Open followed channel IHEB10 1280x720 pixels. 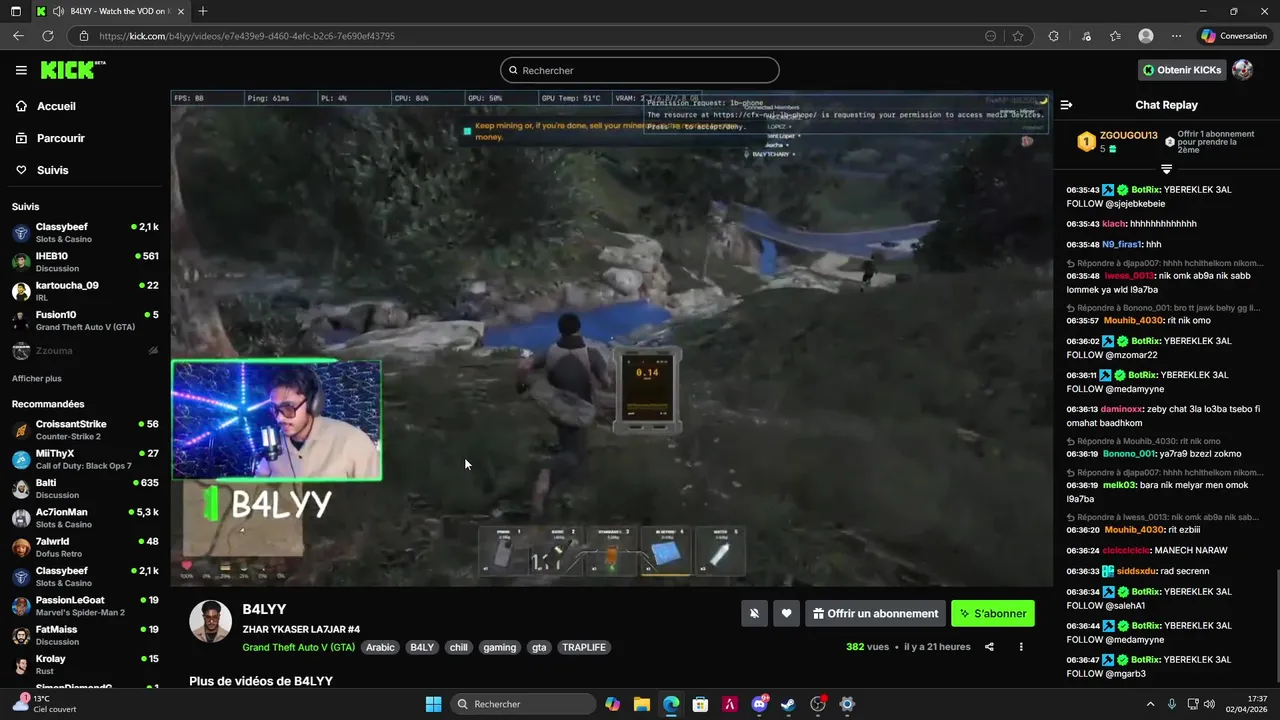(x=85, y=262)
